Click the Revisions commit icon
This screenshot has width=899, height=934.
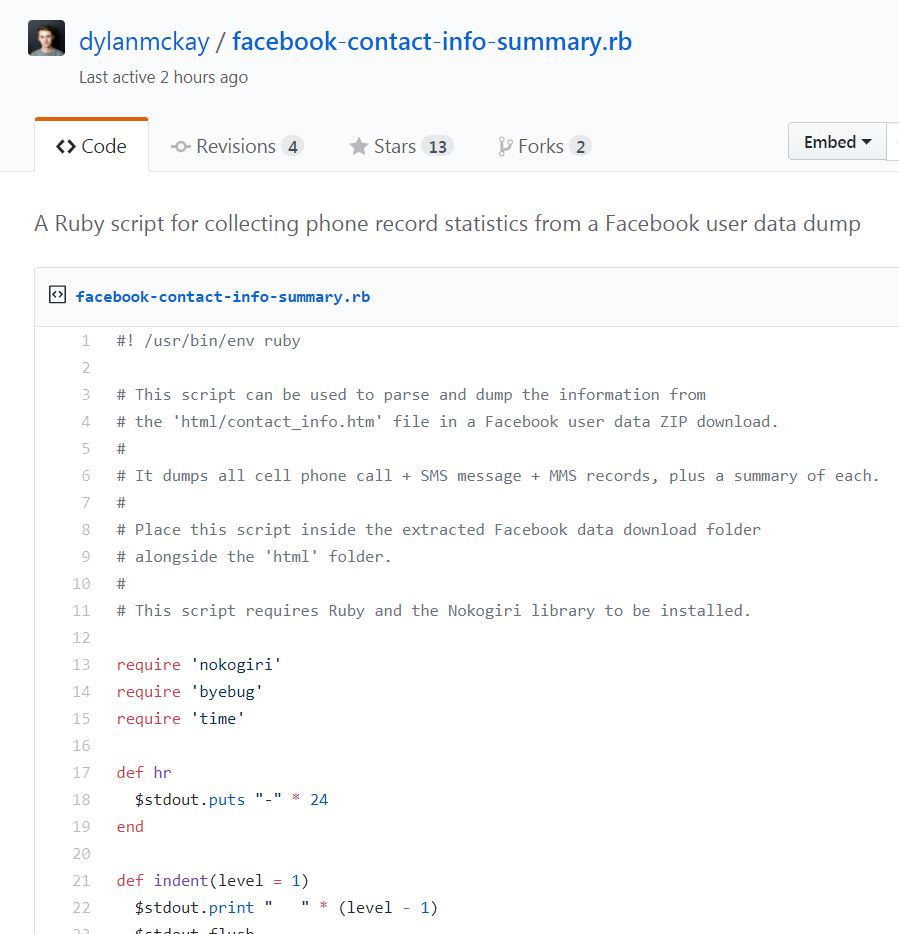(181, 147)
